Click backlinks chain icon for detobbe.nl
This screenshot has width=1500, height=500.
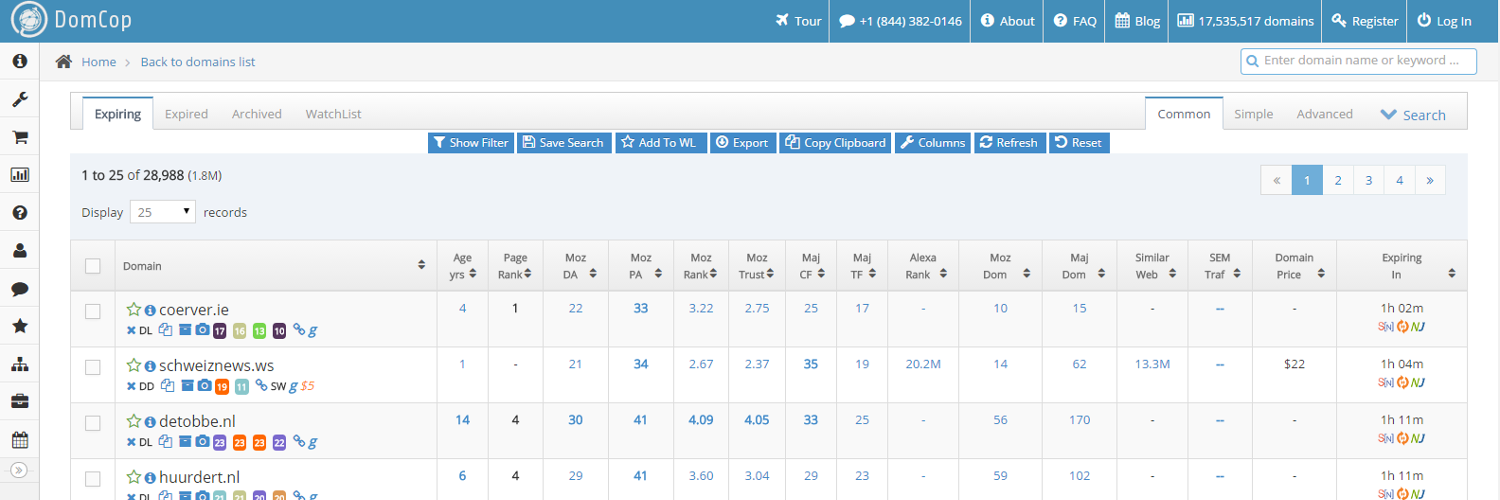[298, 442]
